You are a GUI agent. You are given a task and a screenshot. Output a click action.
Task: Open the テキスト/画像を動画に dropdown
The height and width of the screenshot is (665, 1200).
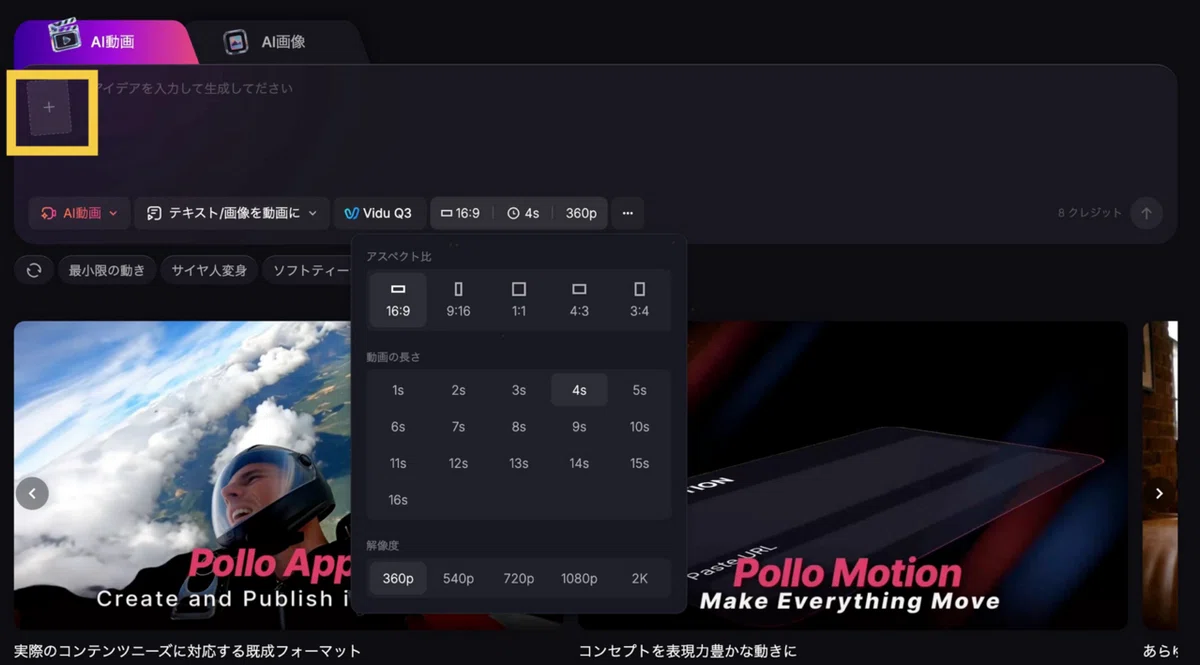click(232, 213)
